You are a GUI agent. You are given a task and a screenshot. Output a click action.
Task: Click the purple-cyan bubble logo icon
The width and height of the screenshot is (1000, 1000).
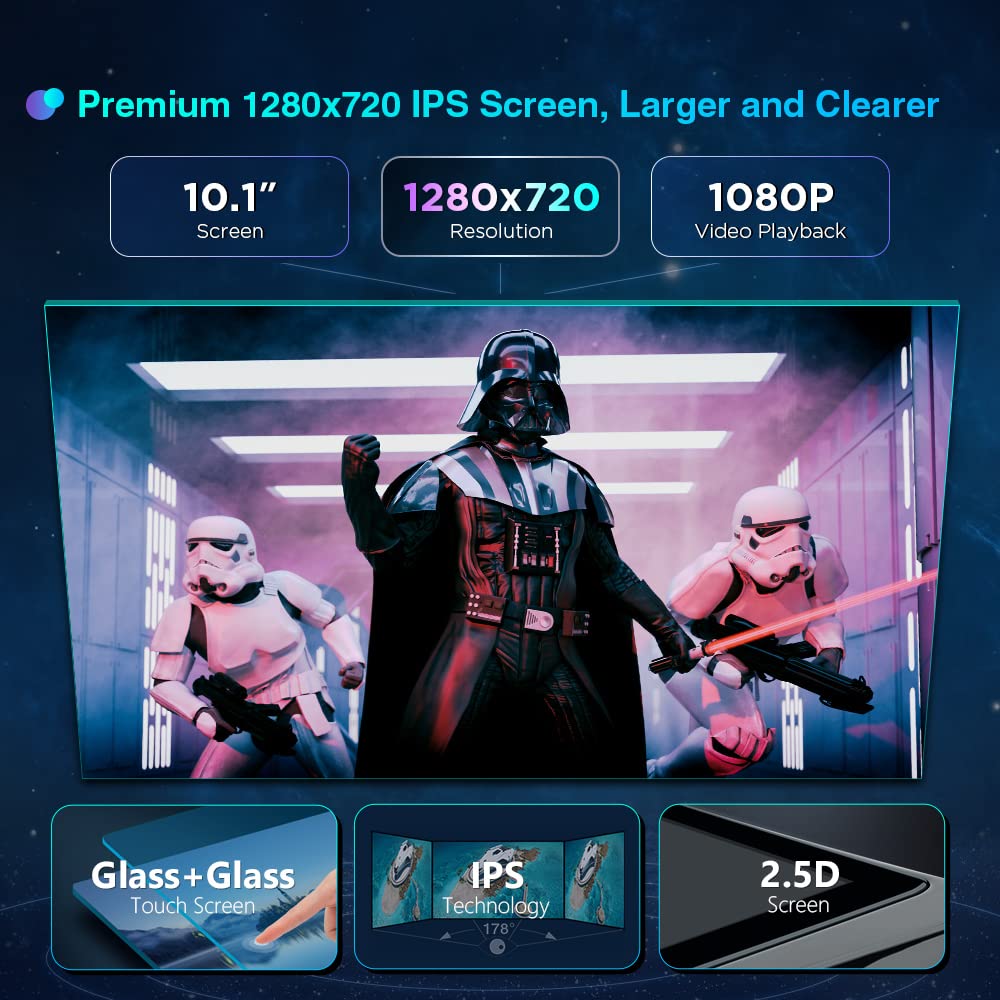coord(45,104)
